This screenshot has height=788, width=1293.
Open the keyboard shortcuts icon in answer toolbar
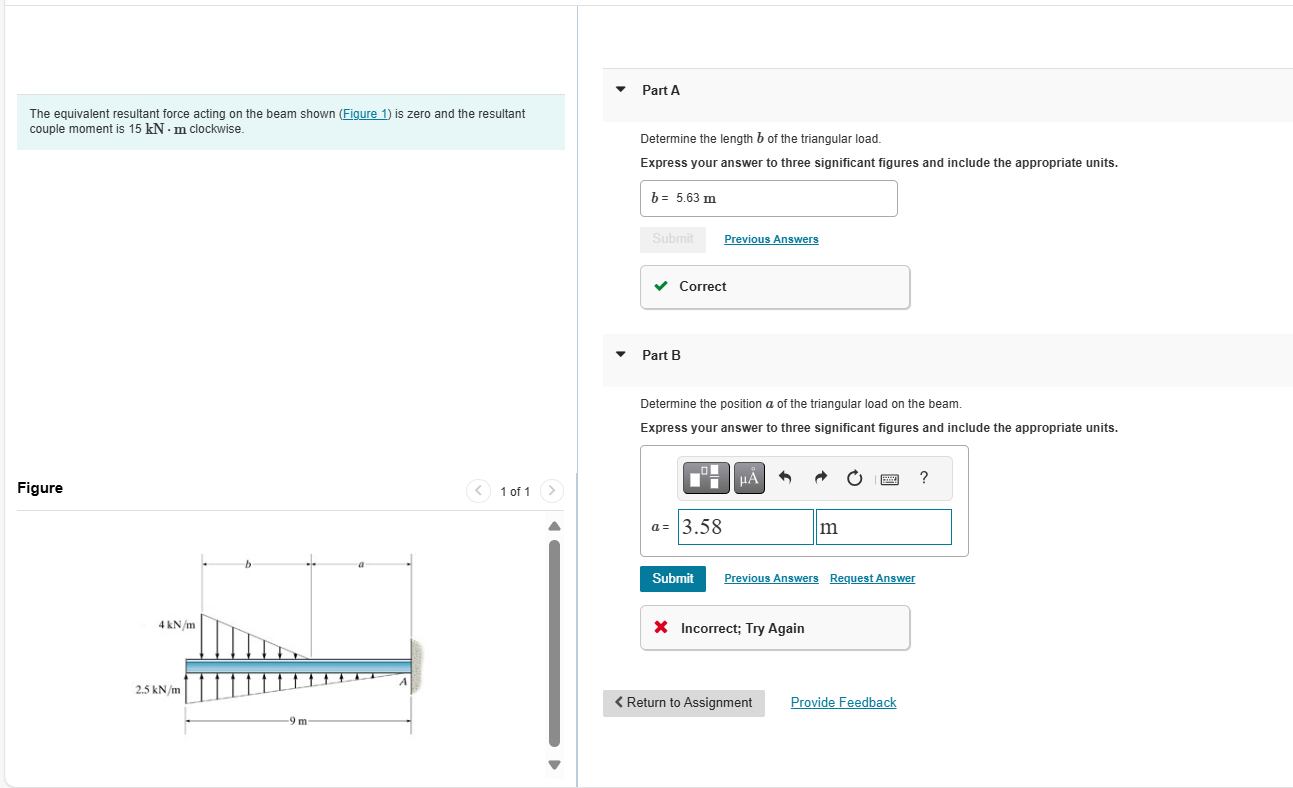889,478
